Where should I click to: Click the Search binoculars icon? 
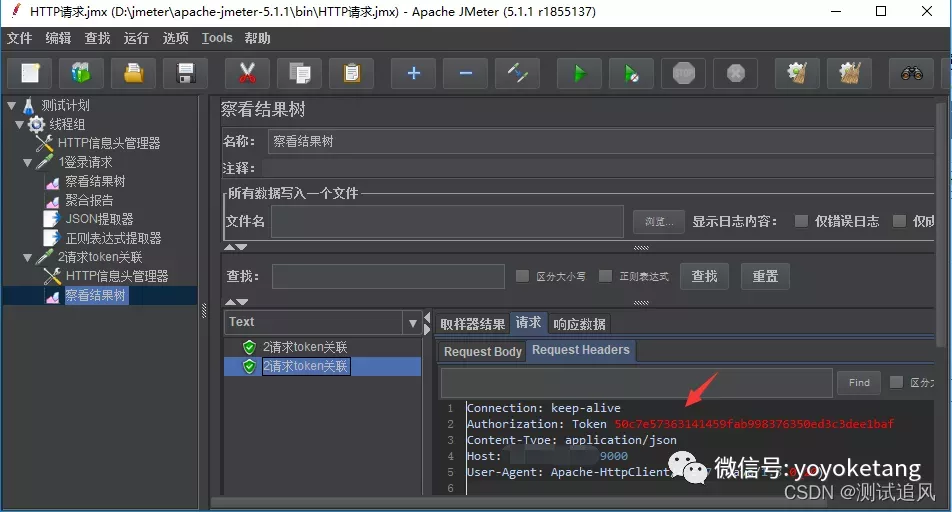tap(911, 74)
